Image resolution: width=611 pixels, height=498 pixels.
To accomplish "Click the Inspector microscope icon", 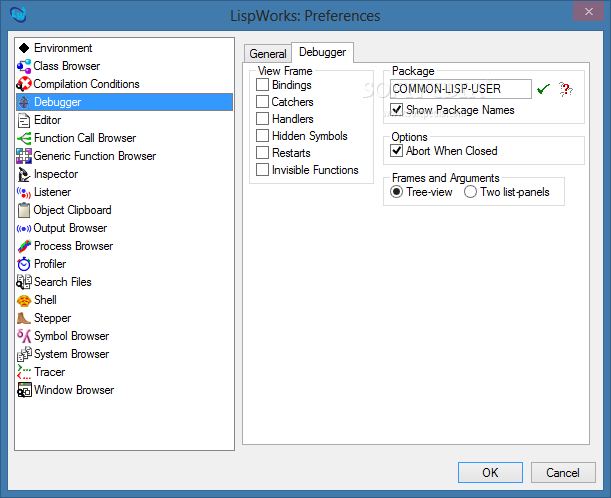I will click(x=24, y=174).
